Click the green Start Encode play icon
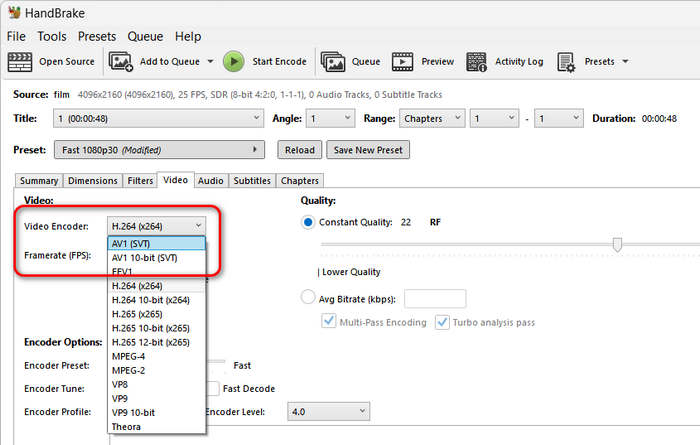Screen dimensions: 700x445 pyautogui.click(x=233, y=62)
